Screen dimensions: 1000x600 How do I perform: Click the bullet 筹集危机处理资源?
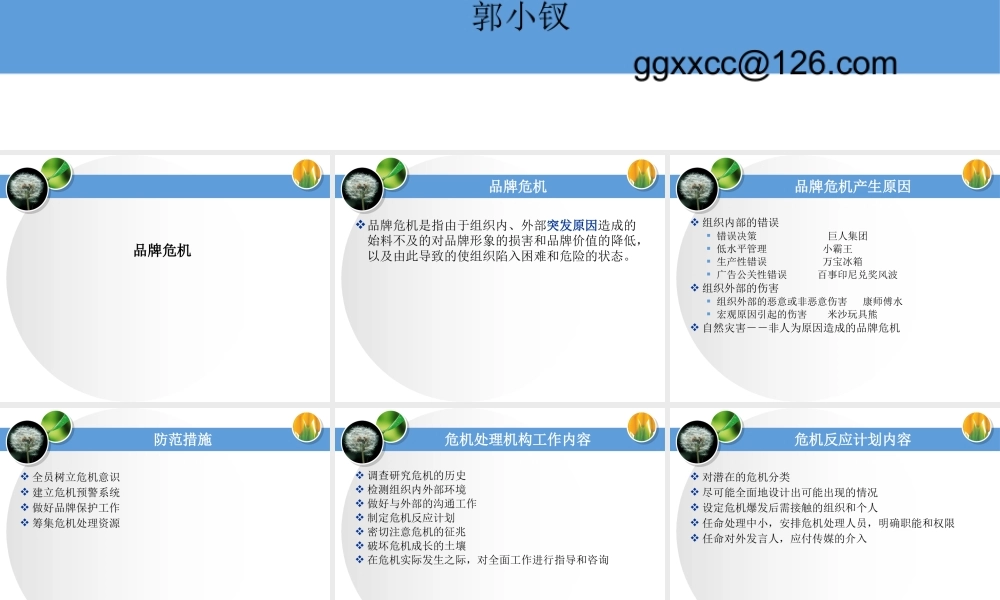(x=76, y=523)
